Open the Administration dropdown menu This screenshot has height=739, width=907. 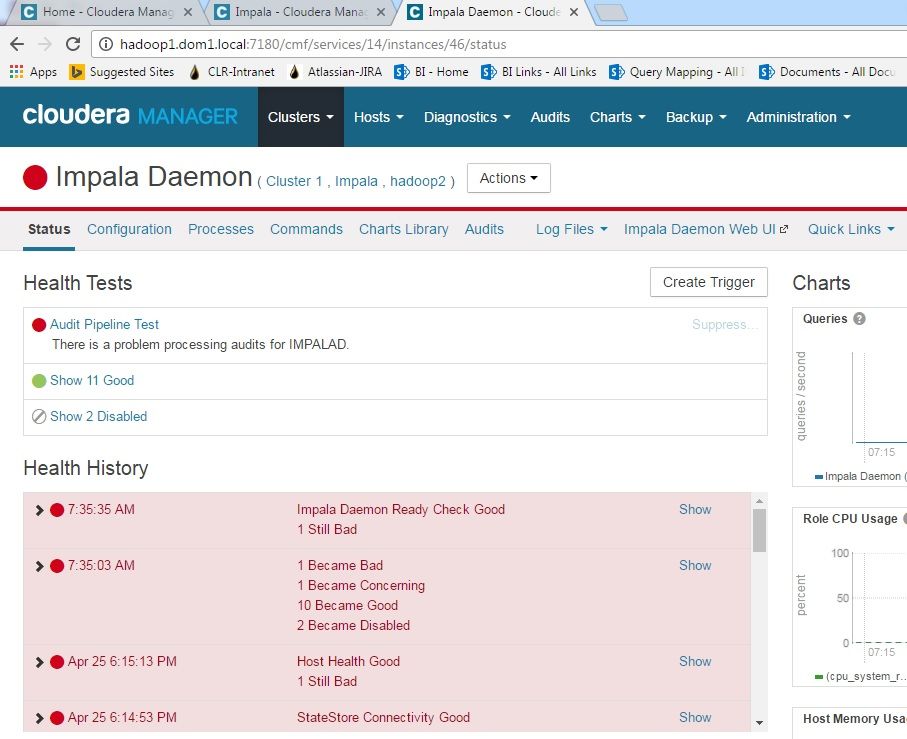point(798,117)
